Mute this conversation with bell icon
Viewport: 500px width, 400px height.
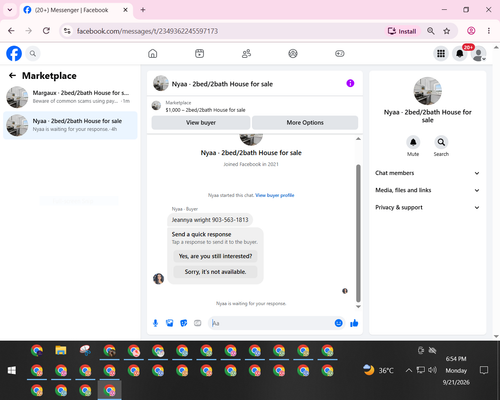413,142
